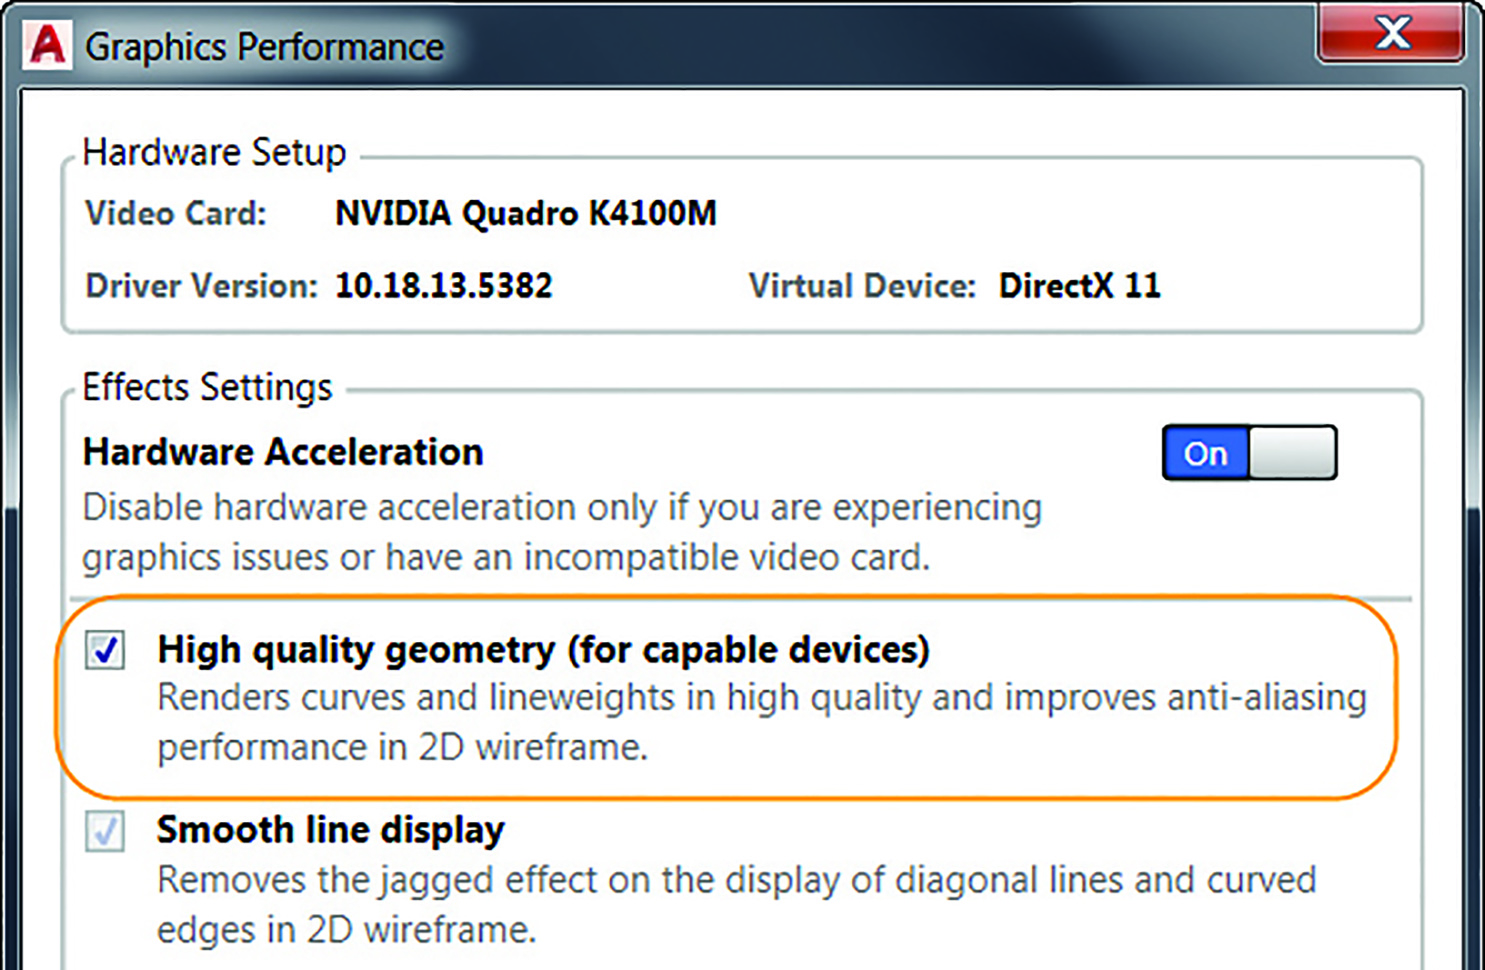Viewport: 1485px width, 970px height.
Task: Click the Video Card label
Action: [x=176, y=213]
